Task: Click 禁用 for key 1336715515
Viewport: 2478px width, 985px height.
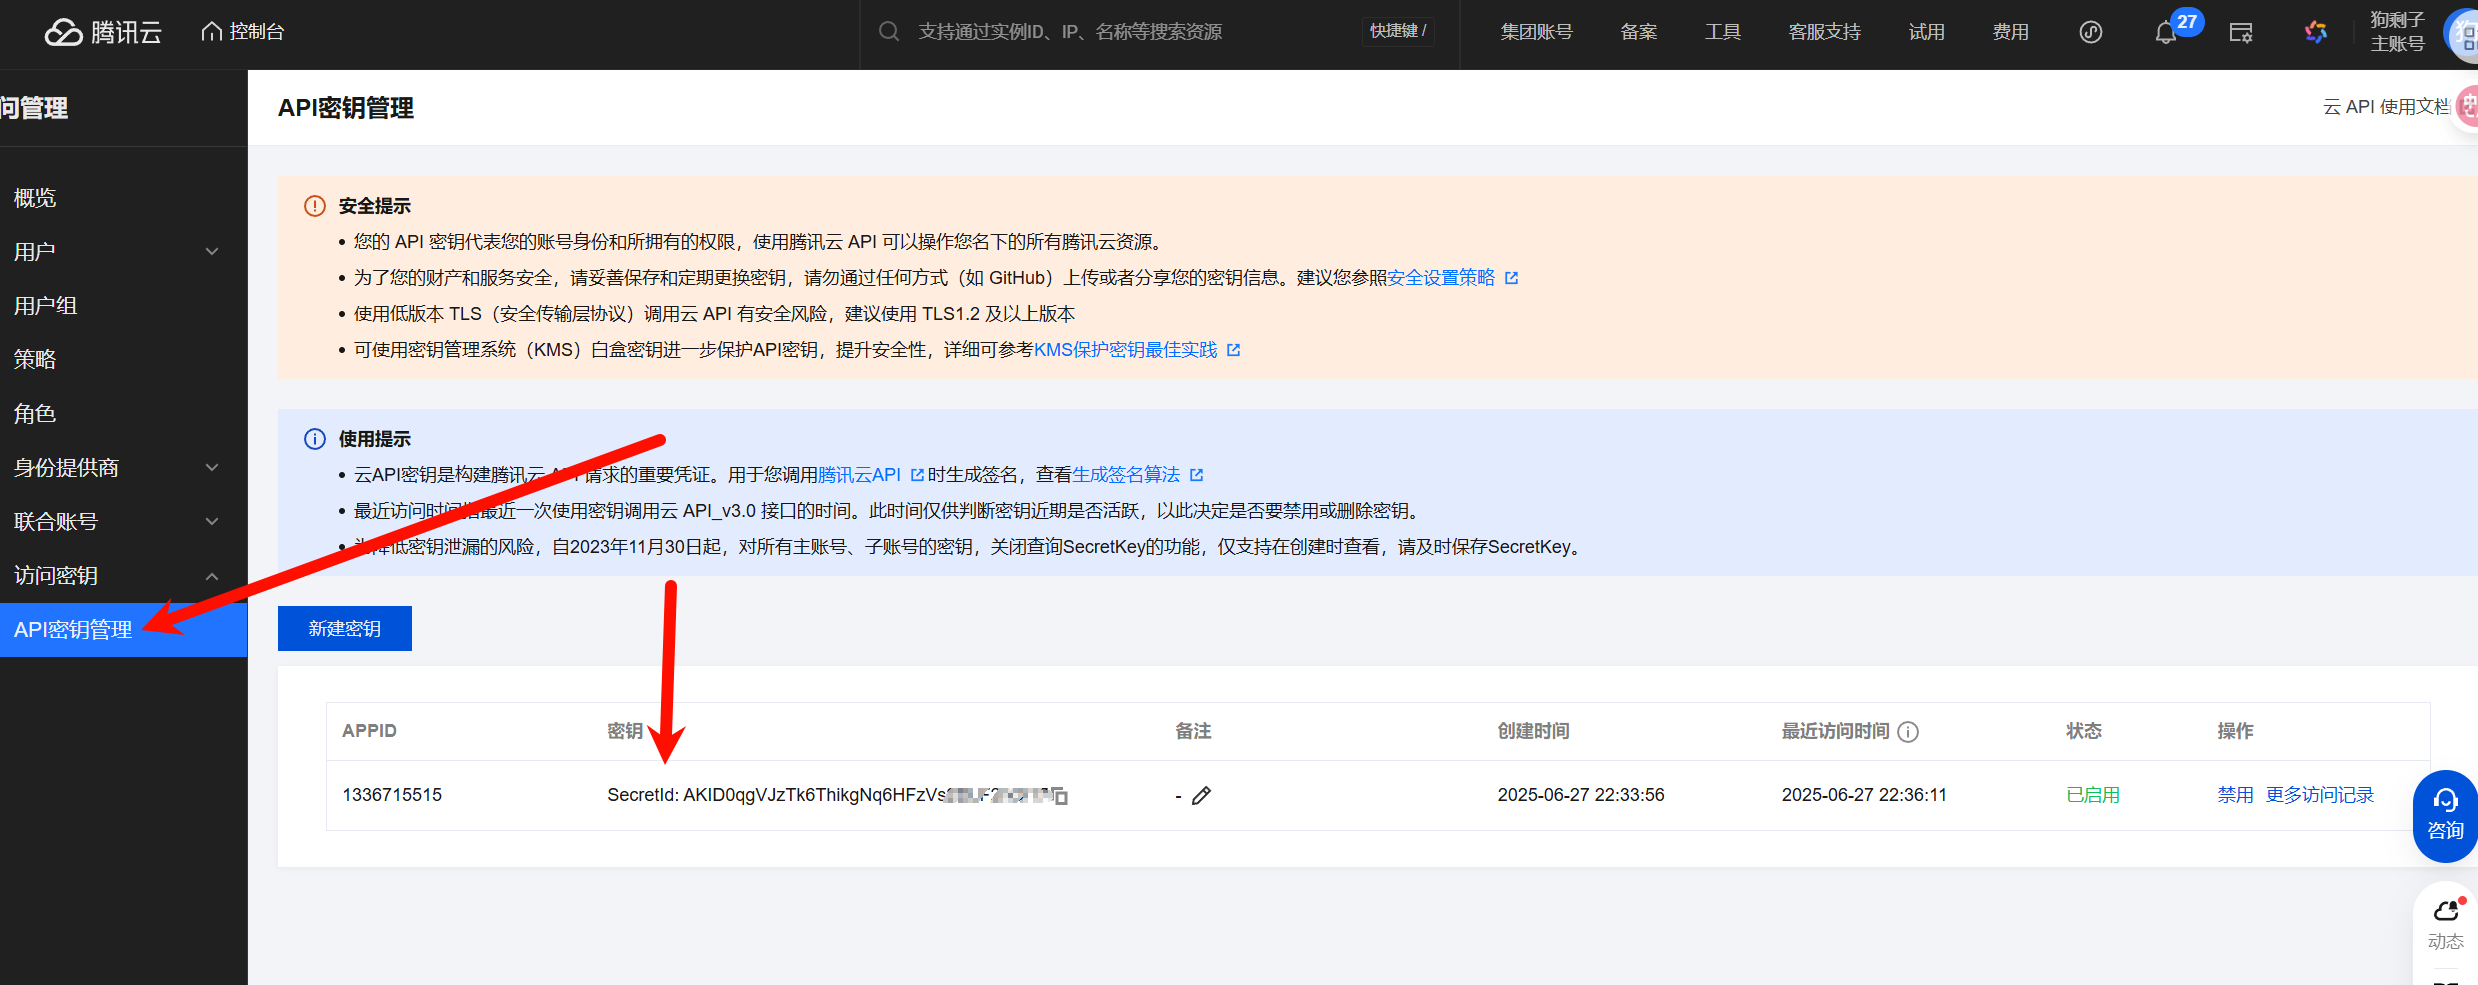Action: click(x=2235, y=795)
